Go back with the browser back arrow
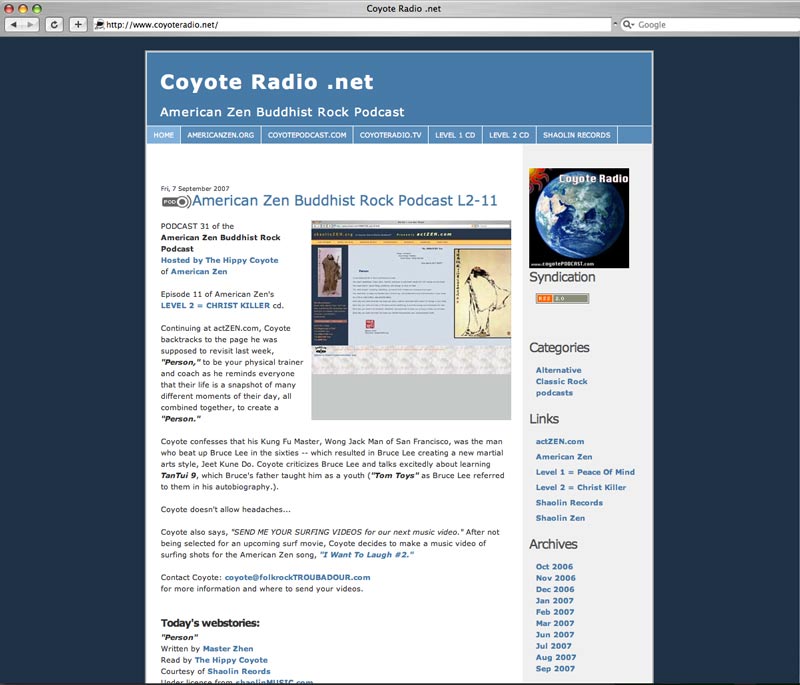This screenshot has width=800, height=685. click(15, 24)
